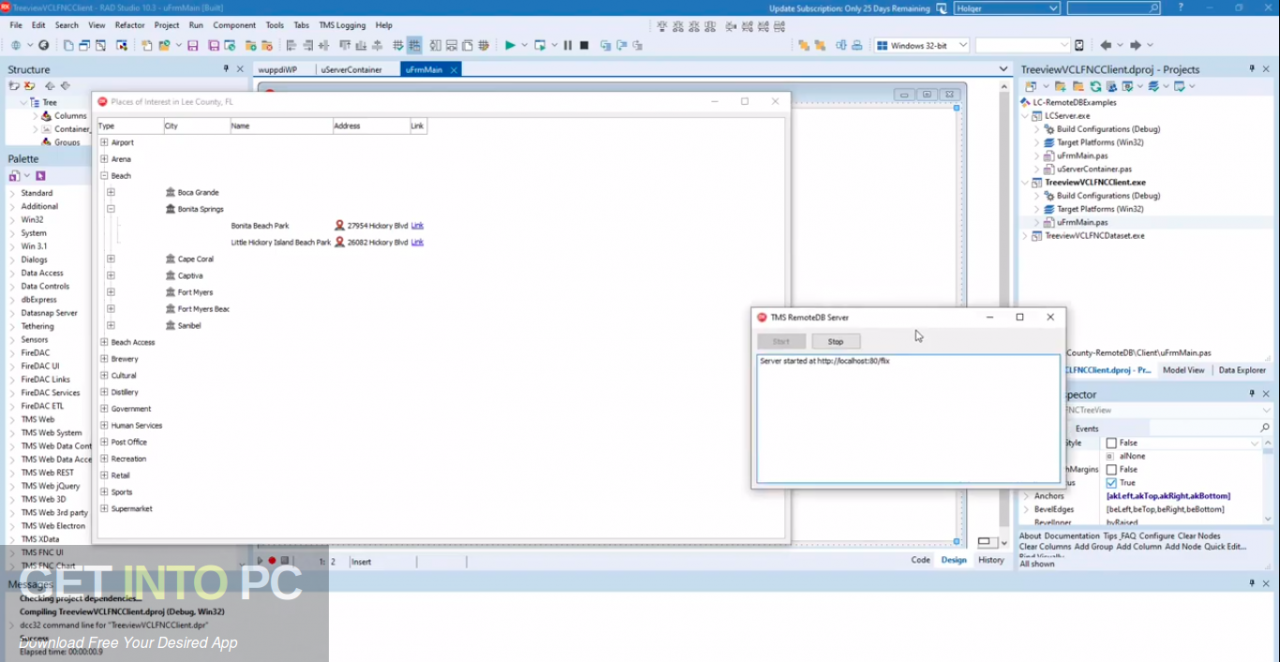The height and width of the screenshot is (662, 1280).
Task: Collapse the Bonita Springs city node
Action: pyautogui.click(x=111, y=209)
